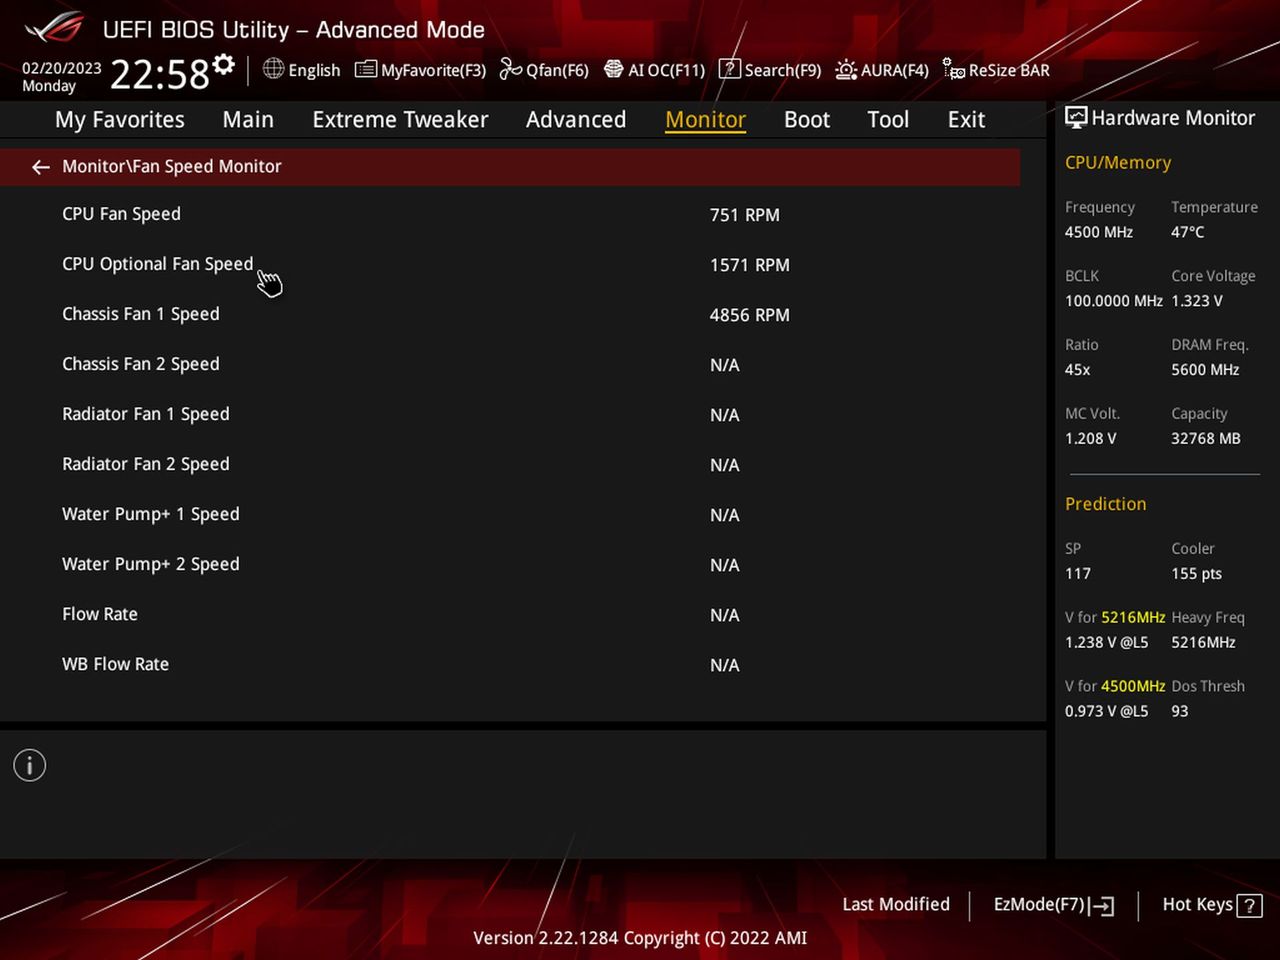Switch to EzMode(F7)

(x=1053, y=905)
